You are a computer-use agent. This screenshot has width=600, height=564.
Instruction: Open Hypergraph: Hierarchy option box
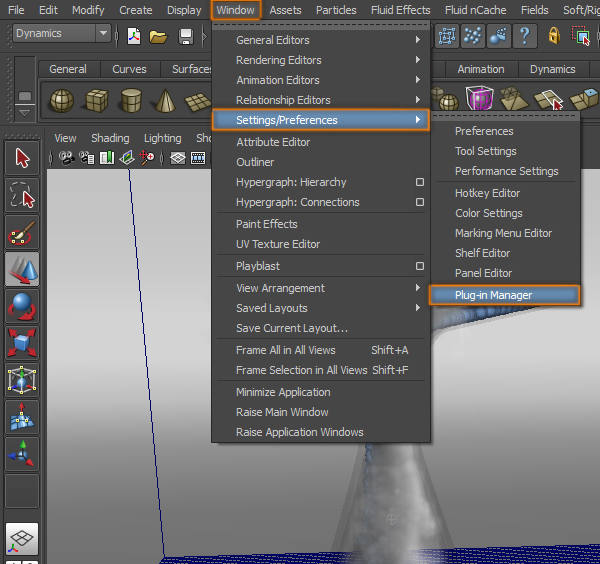(x=420, y=183)
